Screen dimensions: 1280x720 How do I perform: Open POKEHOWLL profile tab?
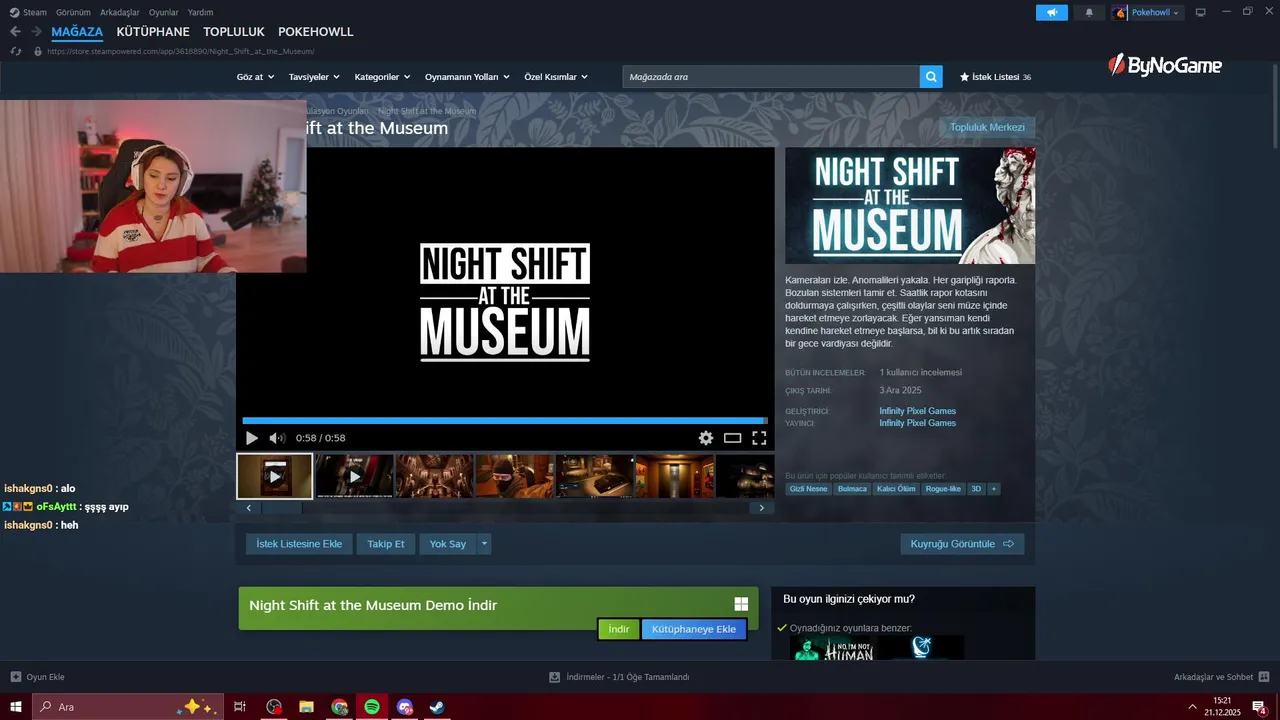click(x=316, y=32)
